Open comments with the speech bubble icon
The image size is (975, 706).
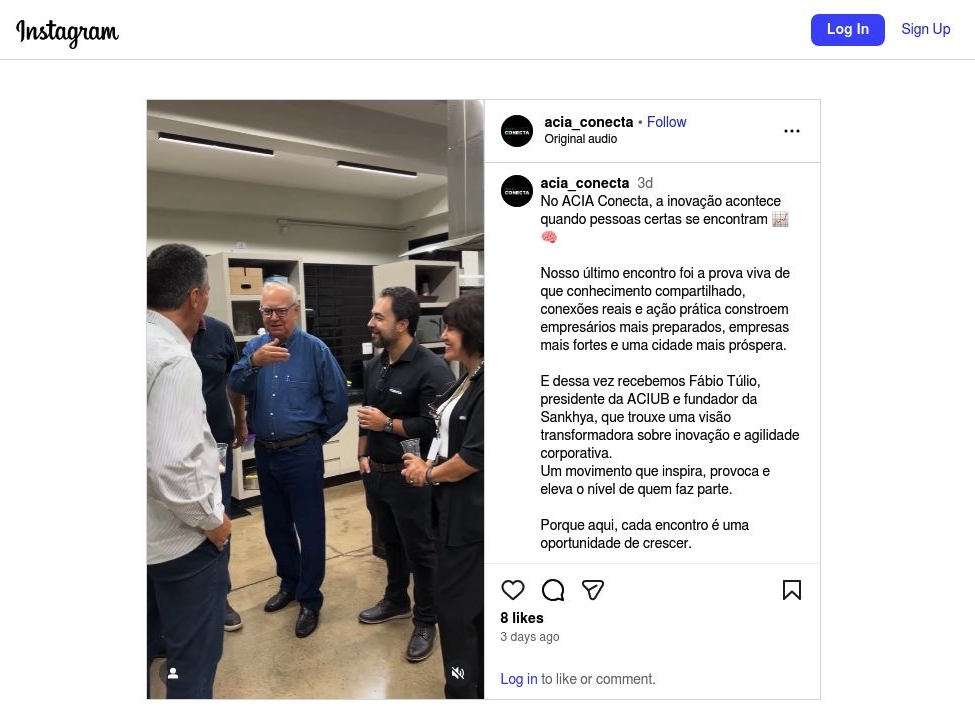pos(553,590)
